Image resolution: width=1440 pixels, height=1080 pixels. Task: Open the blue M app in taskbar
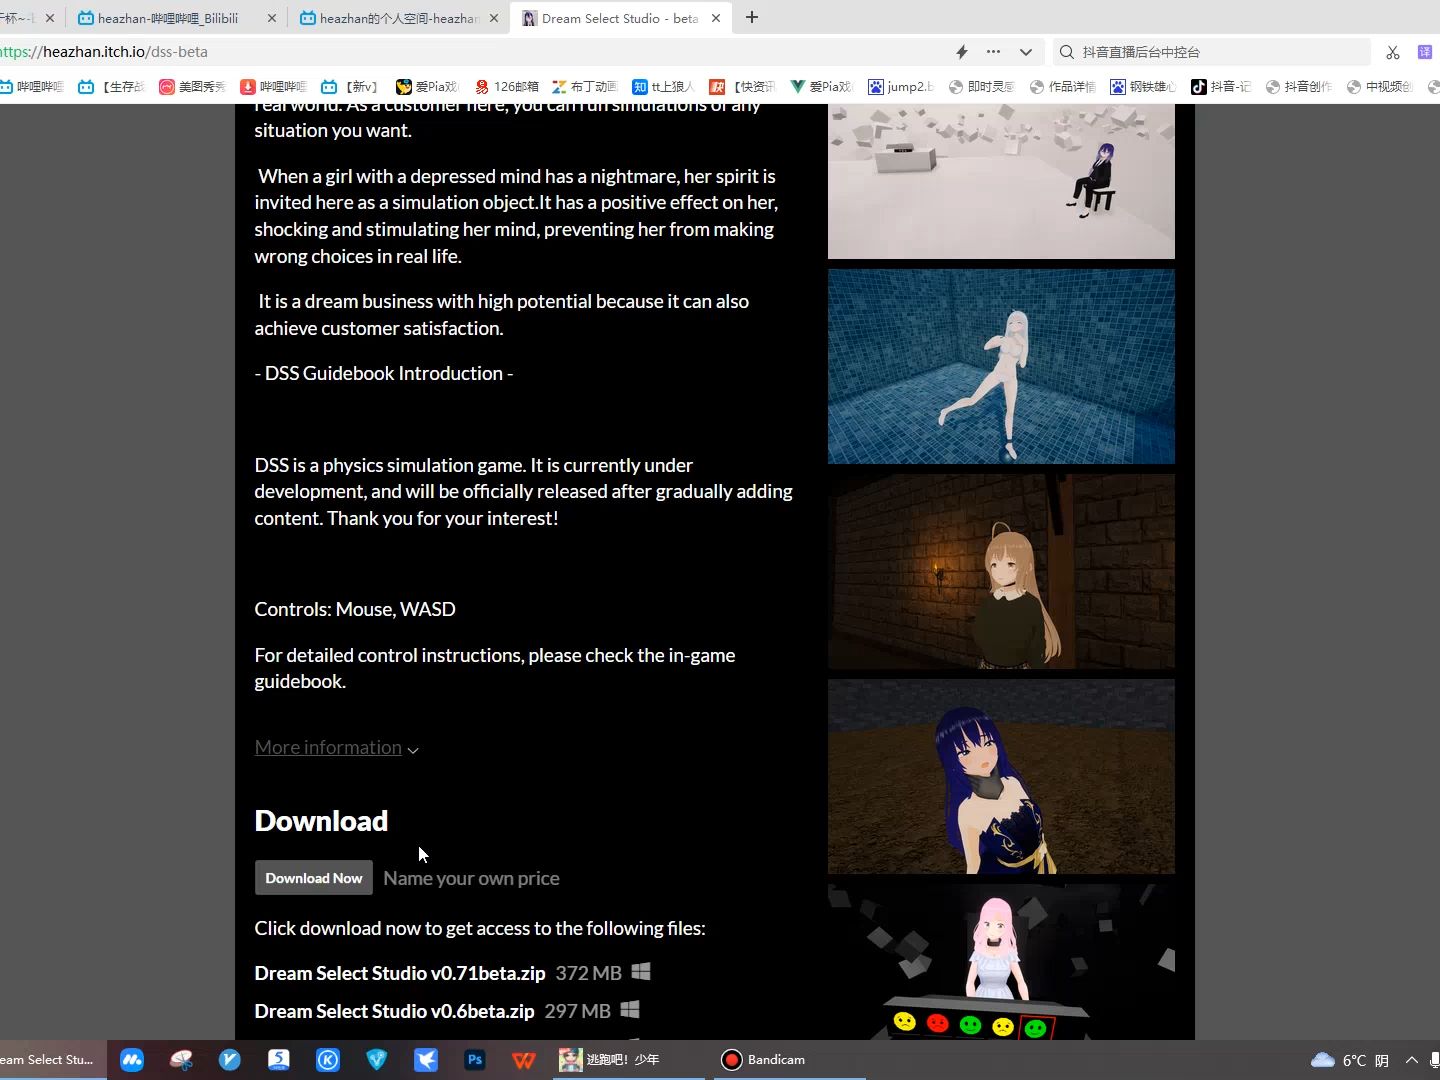click(132, 1060)
